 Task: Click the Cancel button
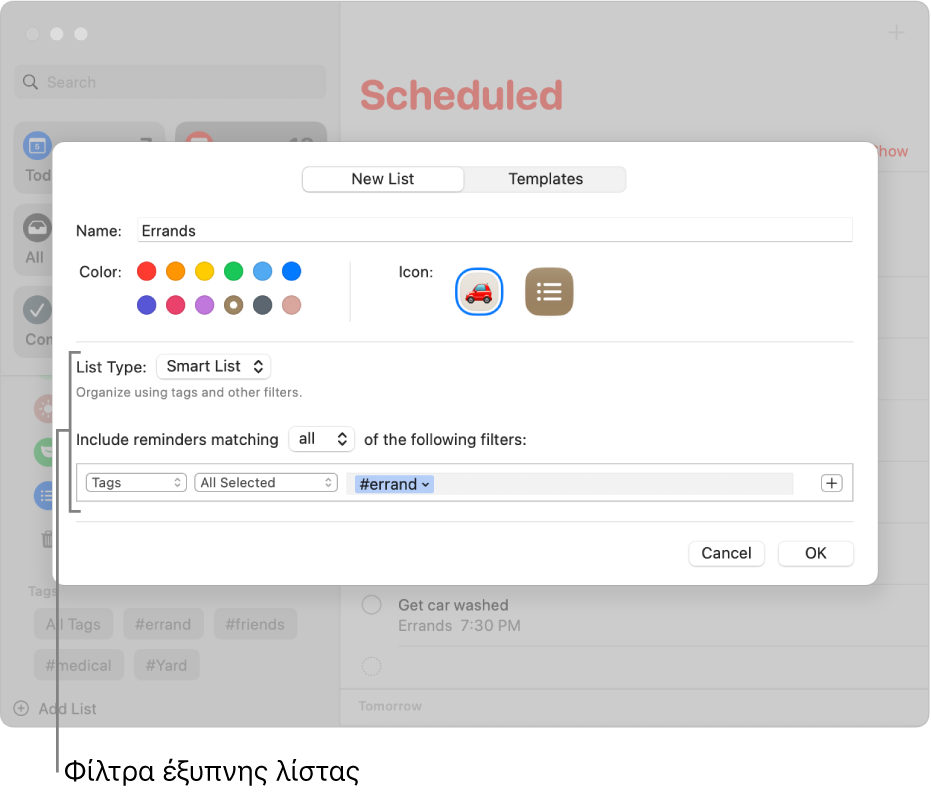(x=726, y=553)
